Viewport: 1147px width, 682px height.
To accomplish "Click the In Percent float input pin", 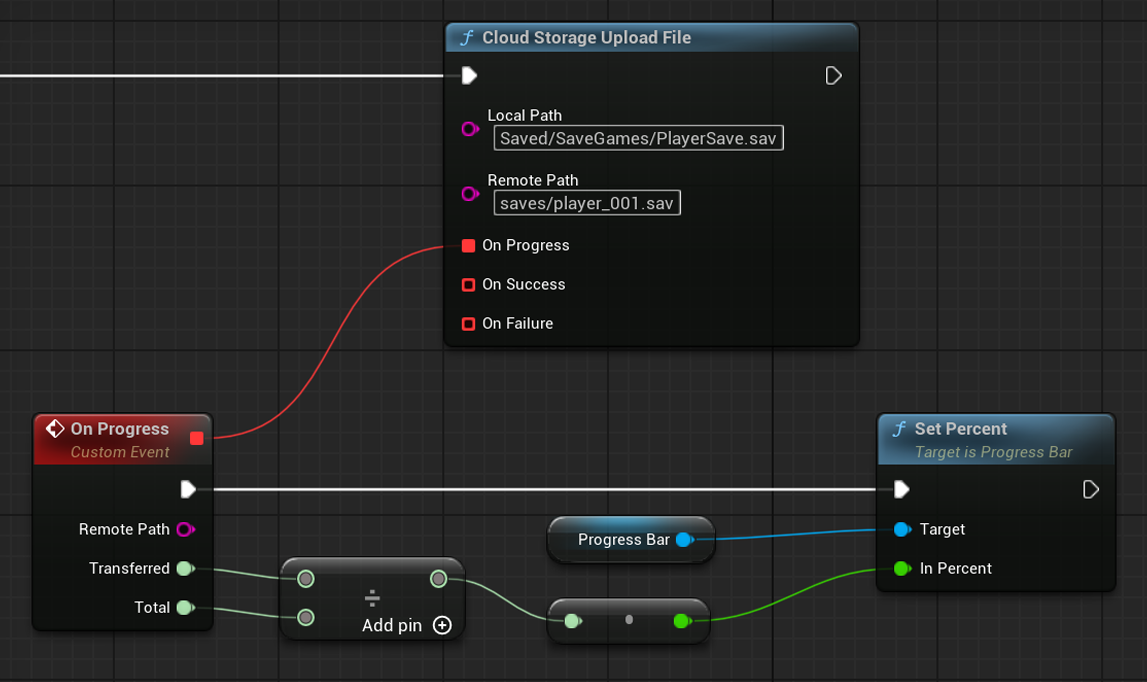I will pyautogui.click(x=902, y=569).
